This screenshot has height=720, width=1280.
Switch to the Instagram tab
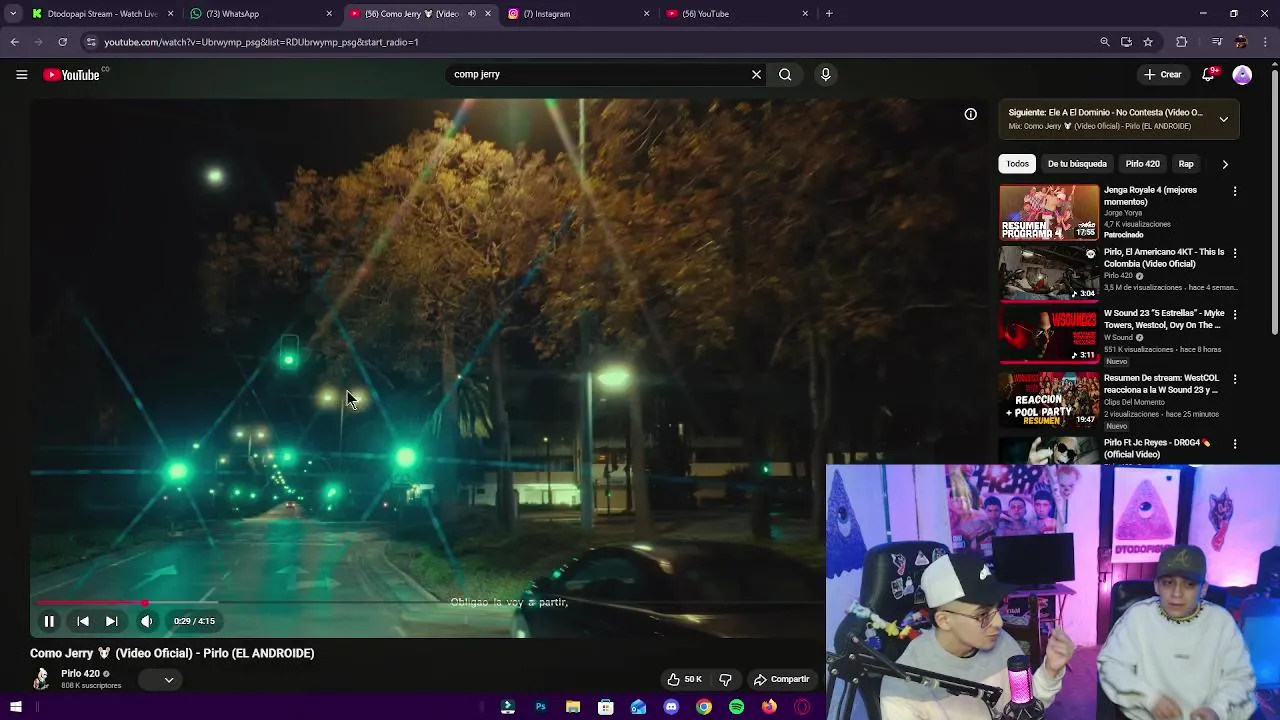(x=578, y=14)
